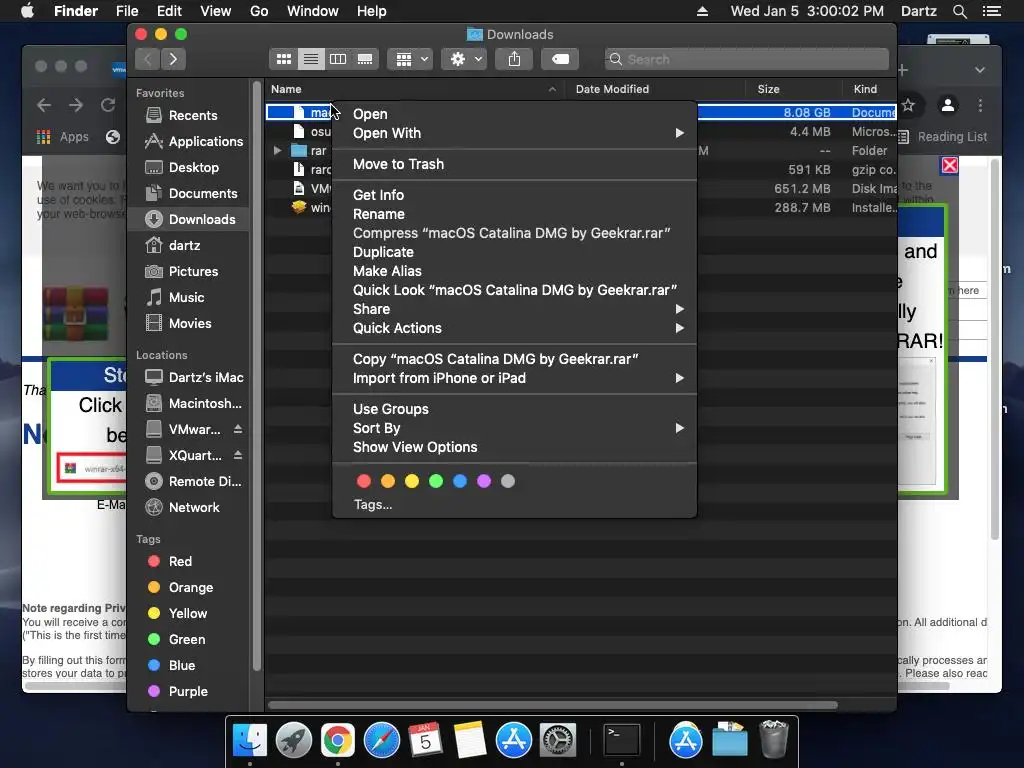Switch Finder to icon view
Viewport: 1024px width, 768px height.
tap(283, 59)
